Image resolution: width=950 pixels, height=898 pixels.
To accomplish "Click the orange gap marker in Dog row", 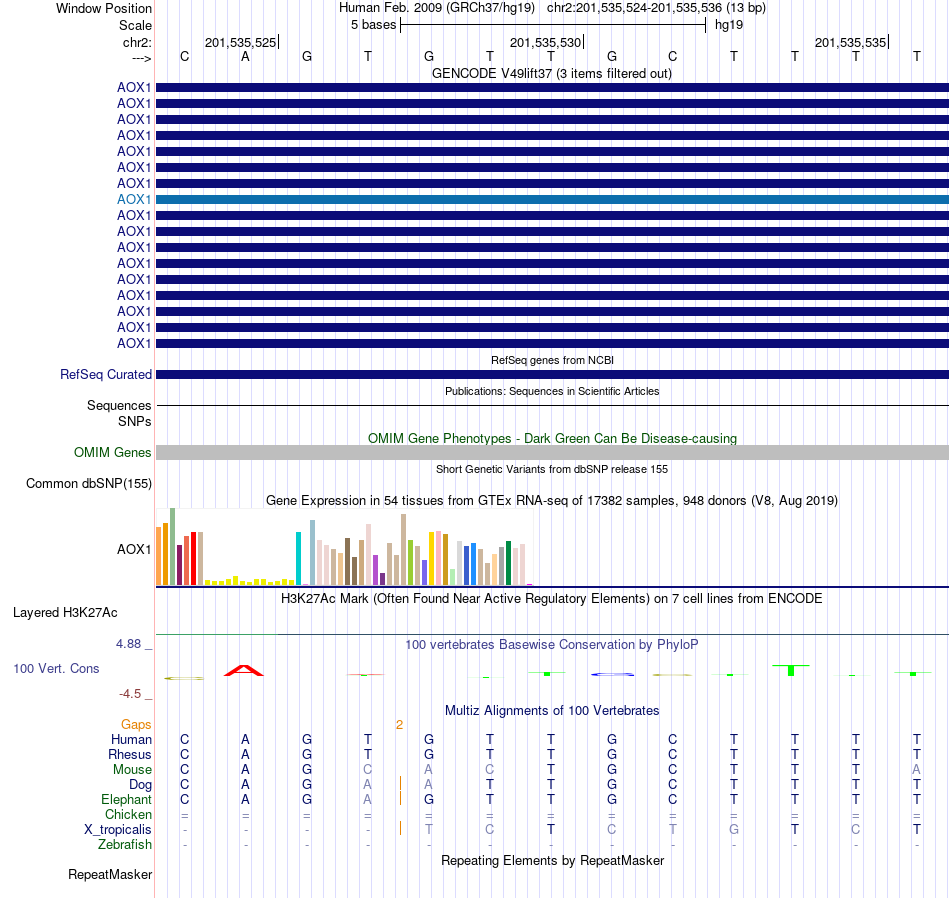I will pos(400,784).
